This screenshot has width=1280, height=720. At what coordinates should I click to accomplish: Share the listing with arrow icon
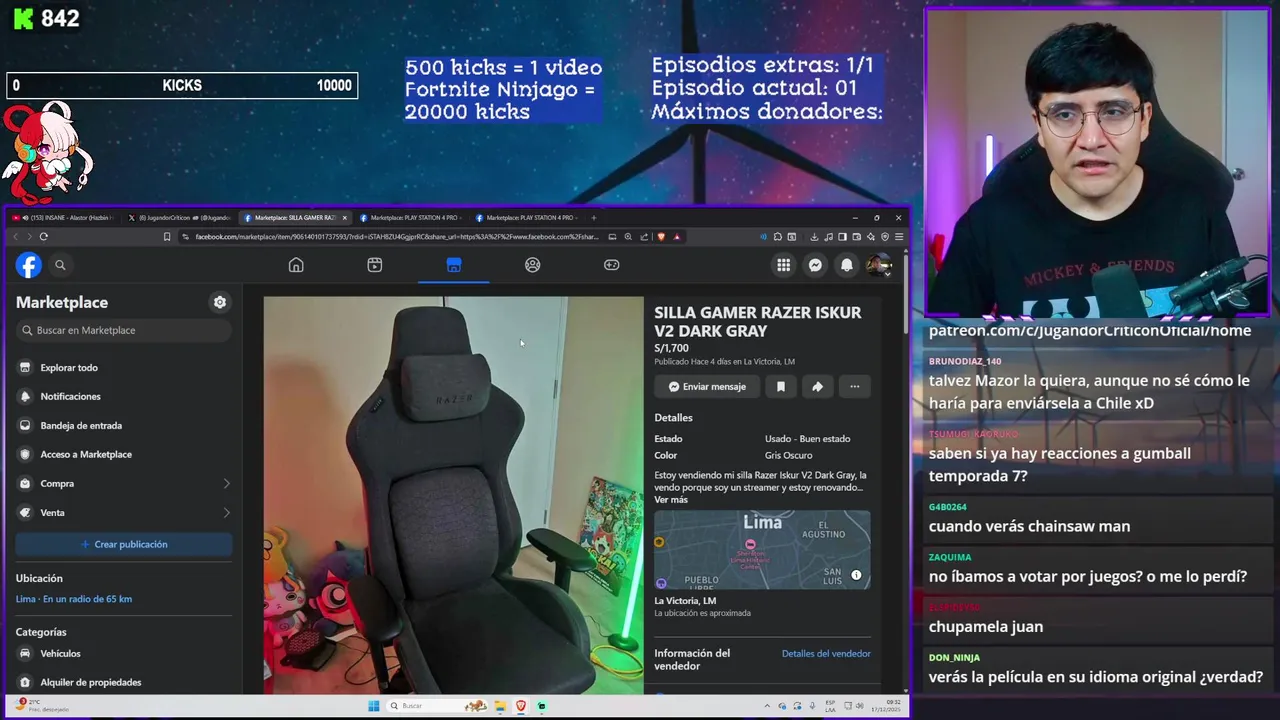pyautogui.click(x=818, y=387)
